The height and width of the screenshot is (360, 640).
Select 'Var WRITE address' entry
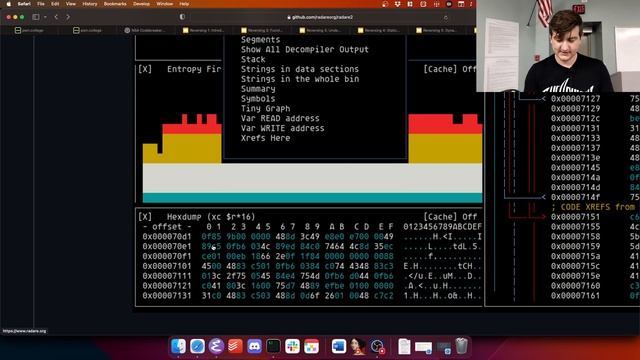[x=282, y=128]
